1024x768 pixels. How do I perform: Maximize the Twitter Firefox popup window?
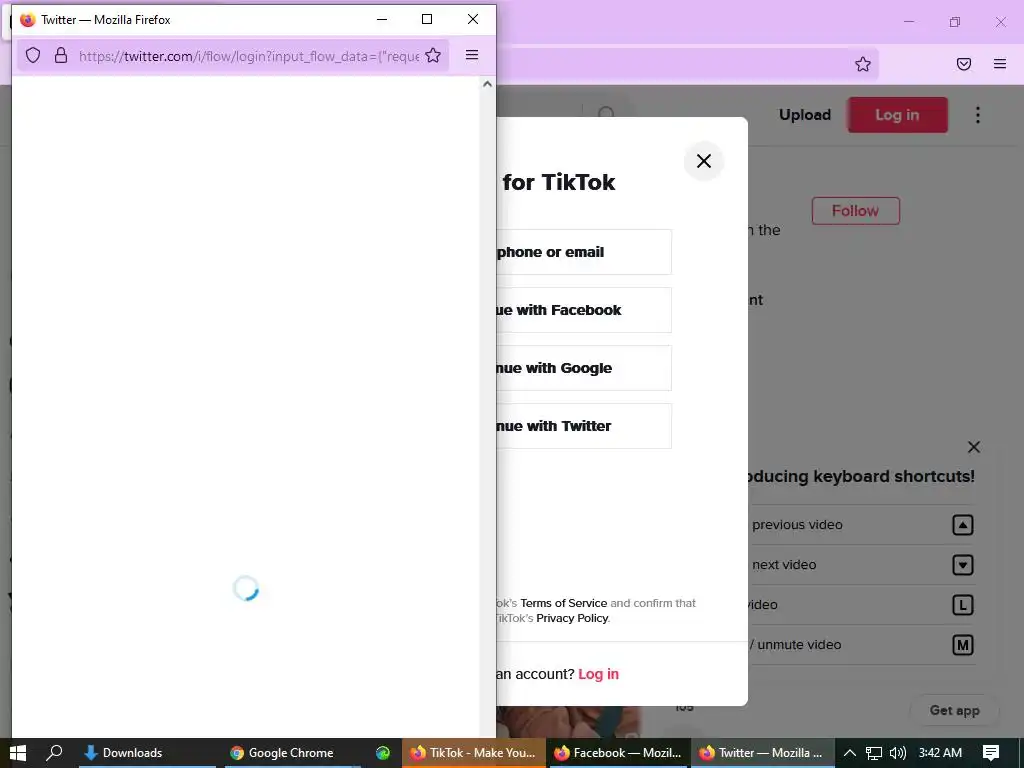pyautogui.click(x=427, y=20)
